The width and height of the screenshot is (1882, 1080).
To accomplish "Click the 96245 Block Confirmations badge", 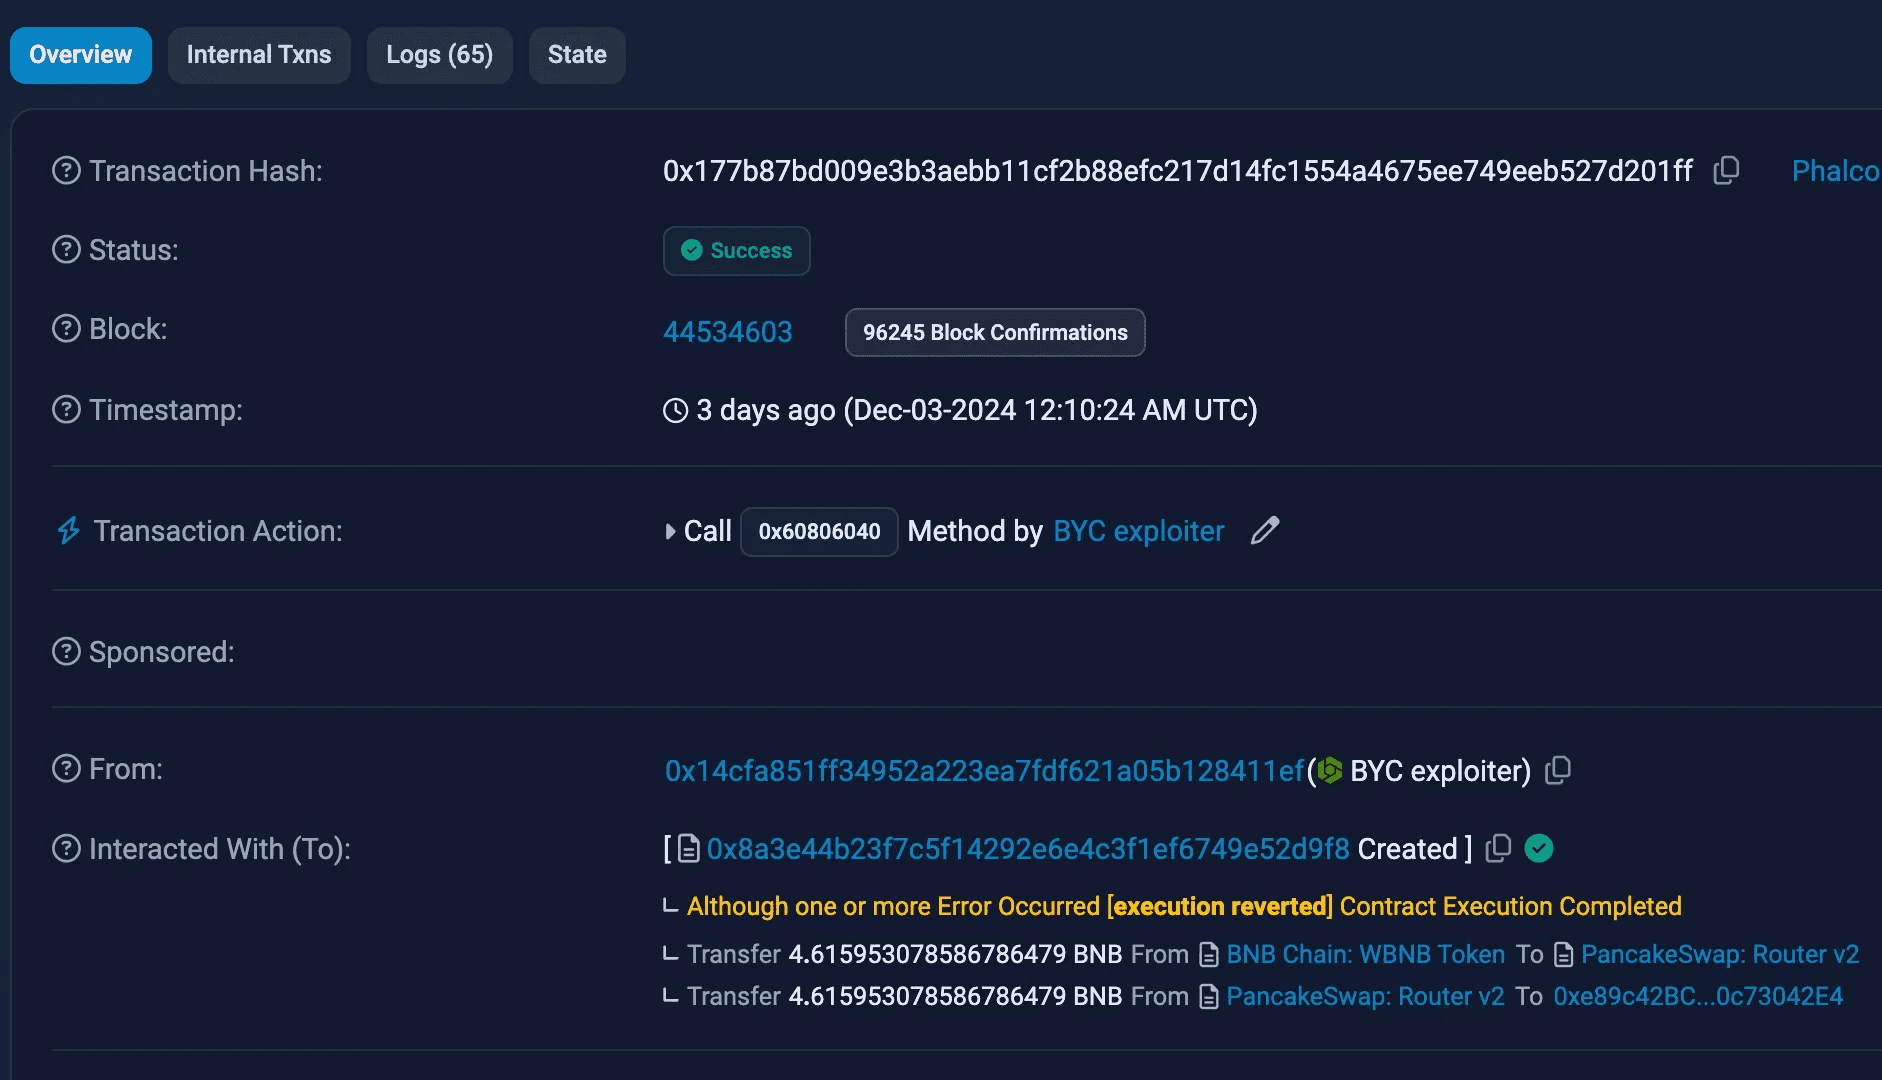I will pos(994,332).
